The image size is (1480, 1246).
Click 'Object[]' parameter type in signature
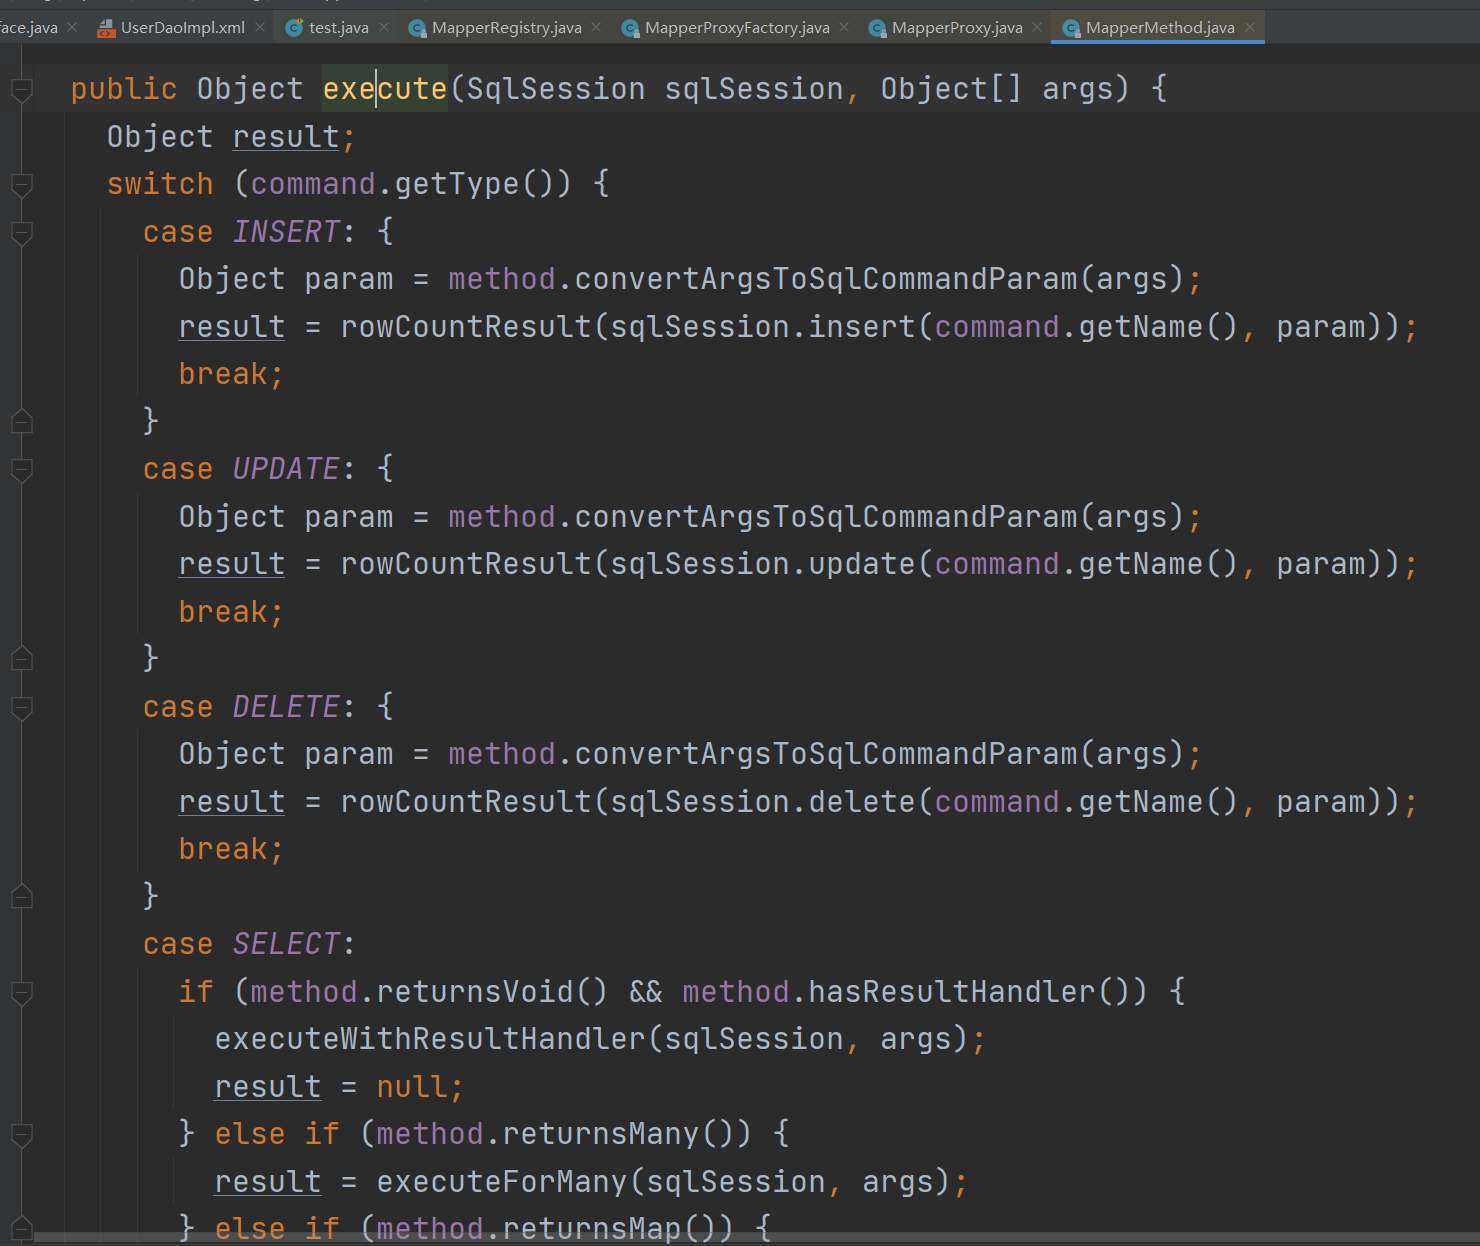[951, 89]
